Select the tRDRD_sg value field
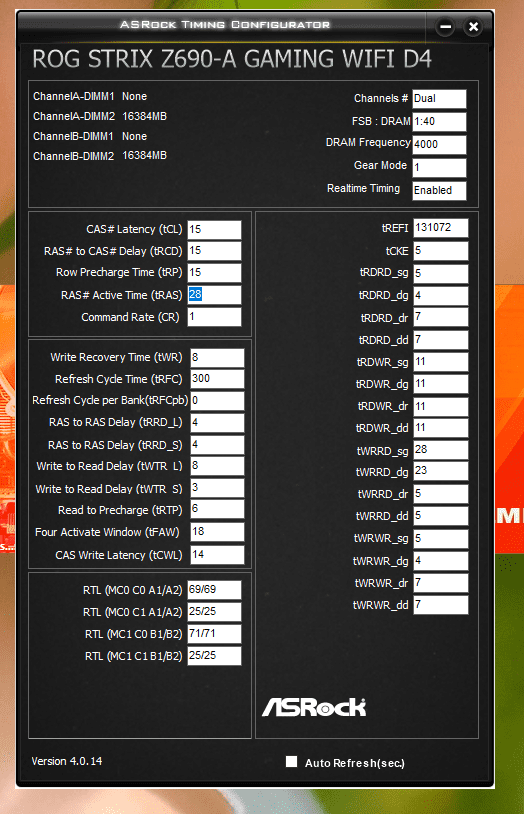This screenshot has width=524, height=814. pos(441,274)
